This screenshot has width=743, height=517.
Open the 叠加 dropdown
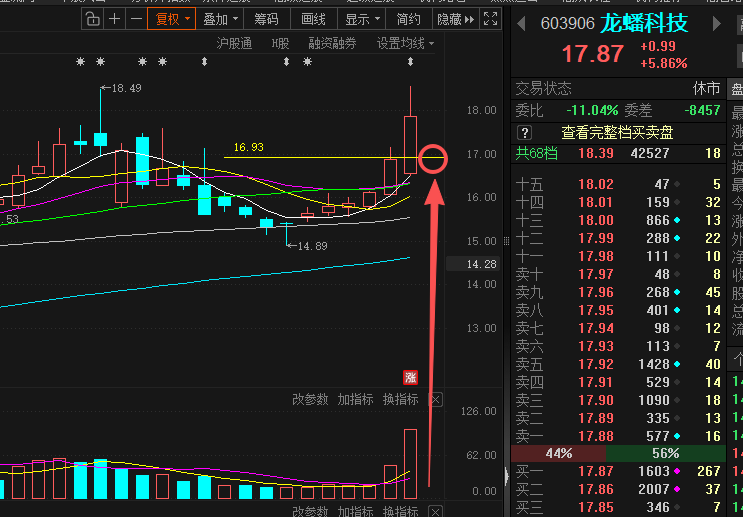(220, 19)
